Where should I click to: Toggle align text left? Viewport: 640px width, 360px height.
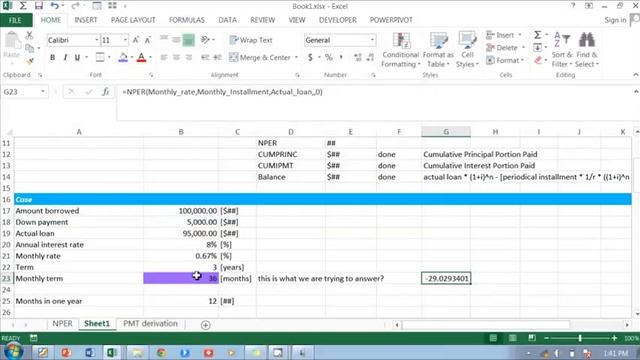(x=164, y=58)
